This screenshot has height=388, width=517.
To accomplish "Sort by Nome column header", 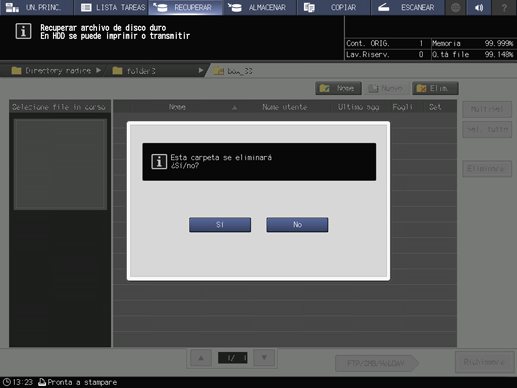I will (x=177, y=107).
